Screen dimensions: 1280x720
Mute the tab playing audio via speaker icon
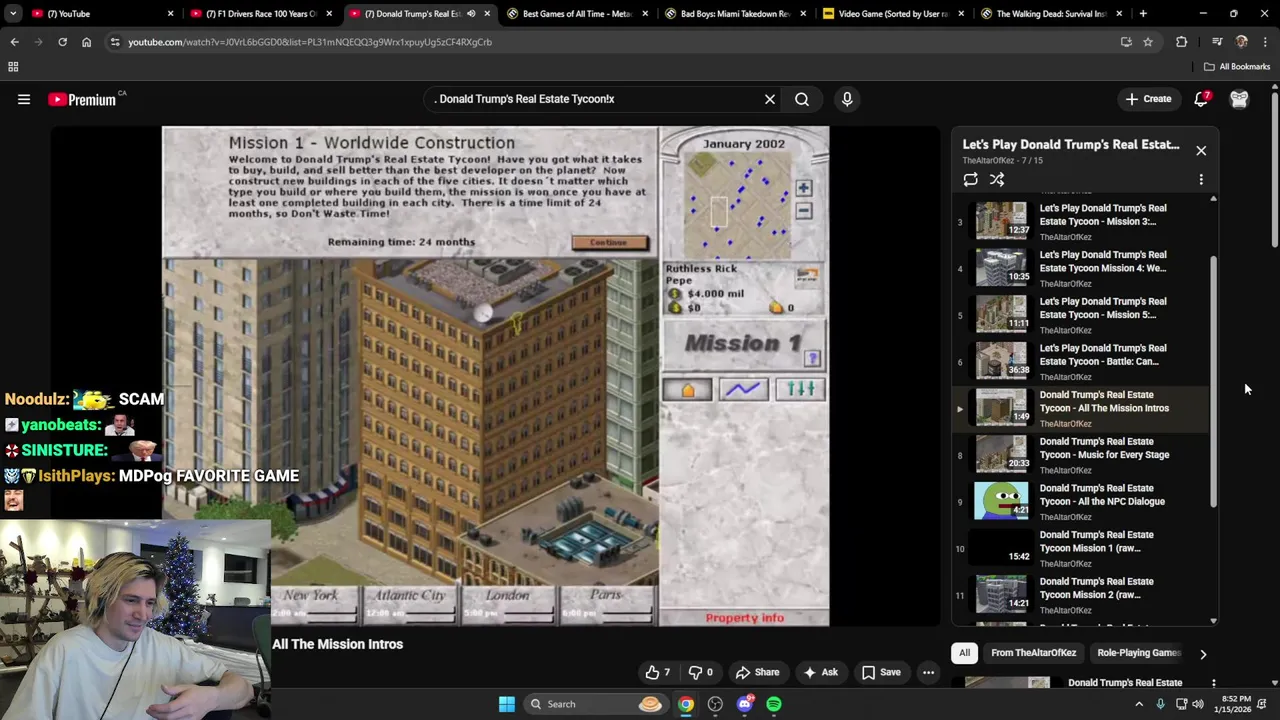[x=471, y=14]
